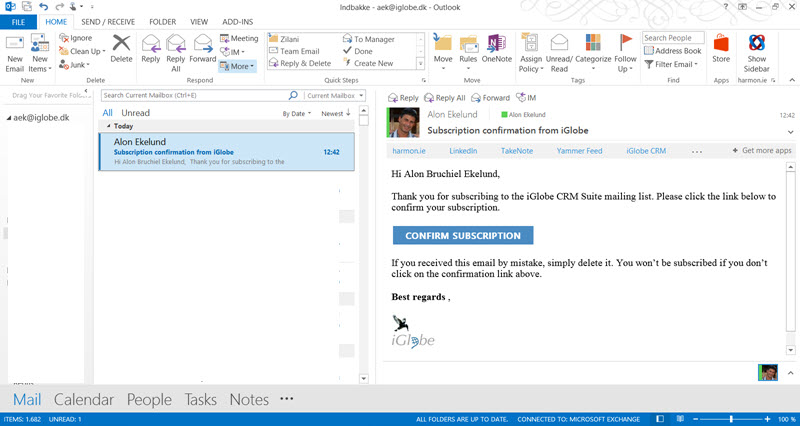Click the ribbon Reply button
Viewport: 800px width, 426px height.
point(151,49)
